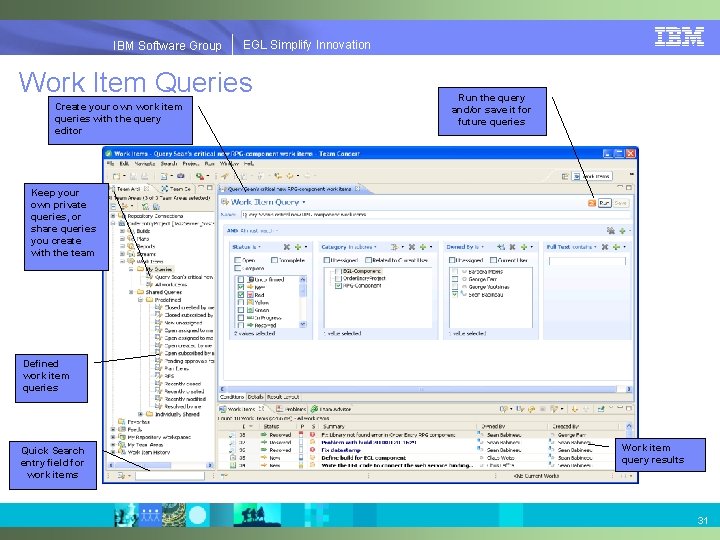Image resolution: width=720 pixels, height=540 pixels.
Task: Open the Work Item Query header dropdown
Action: click(x=304, y=202)
